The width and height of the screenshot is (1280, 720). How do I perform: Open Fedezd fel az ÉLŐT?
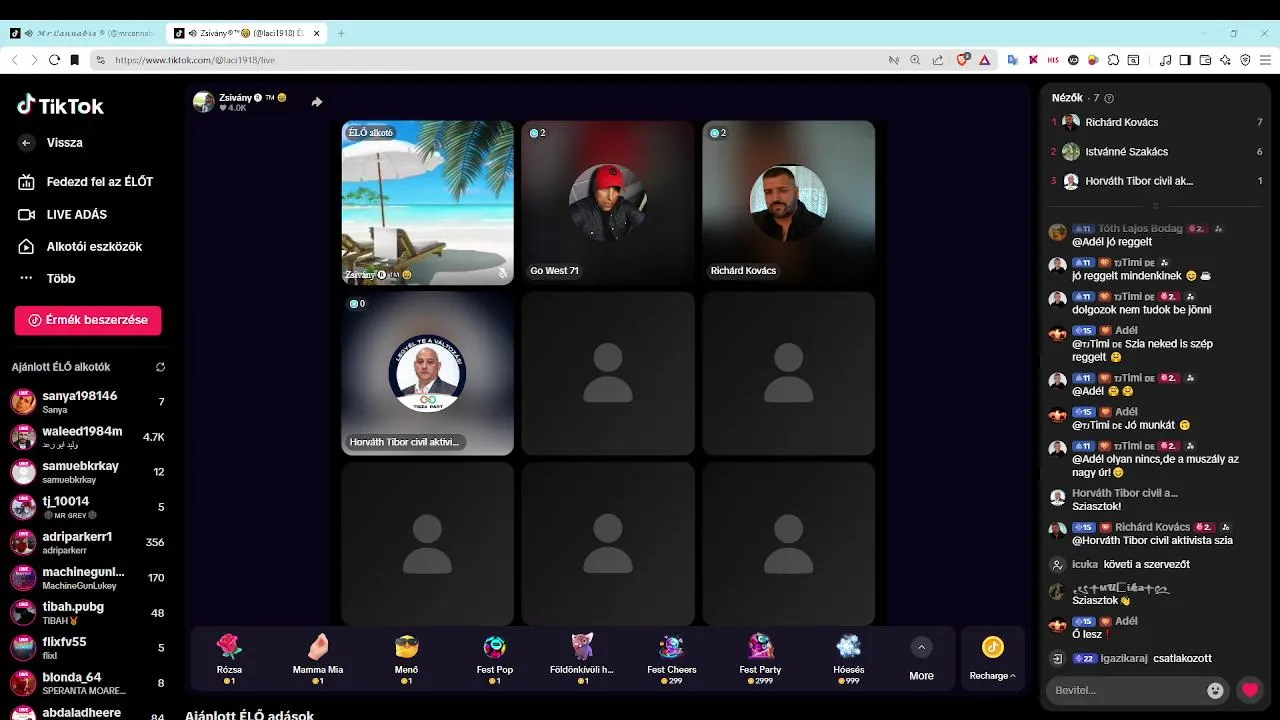(x=86, y=182)
